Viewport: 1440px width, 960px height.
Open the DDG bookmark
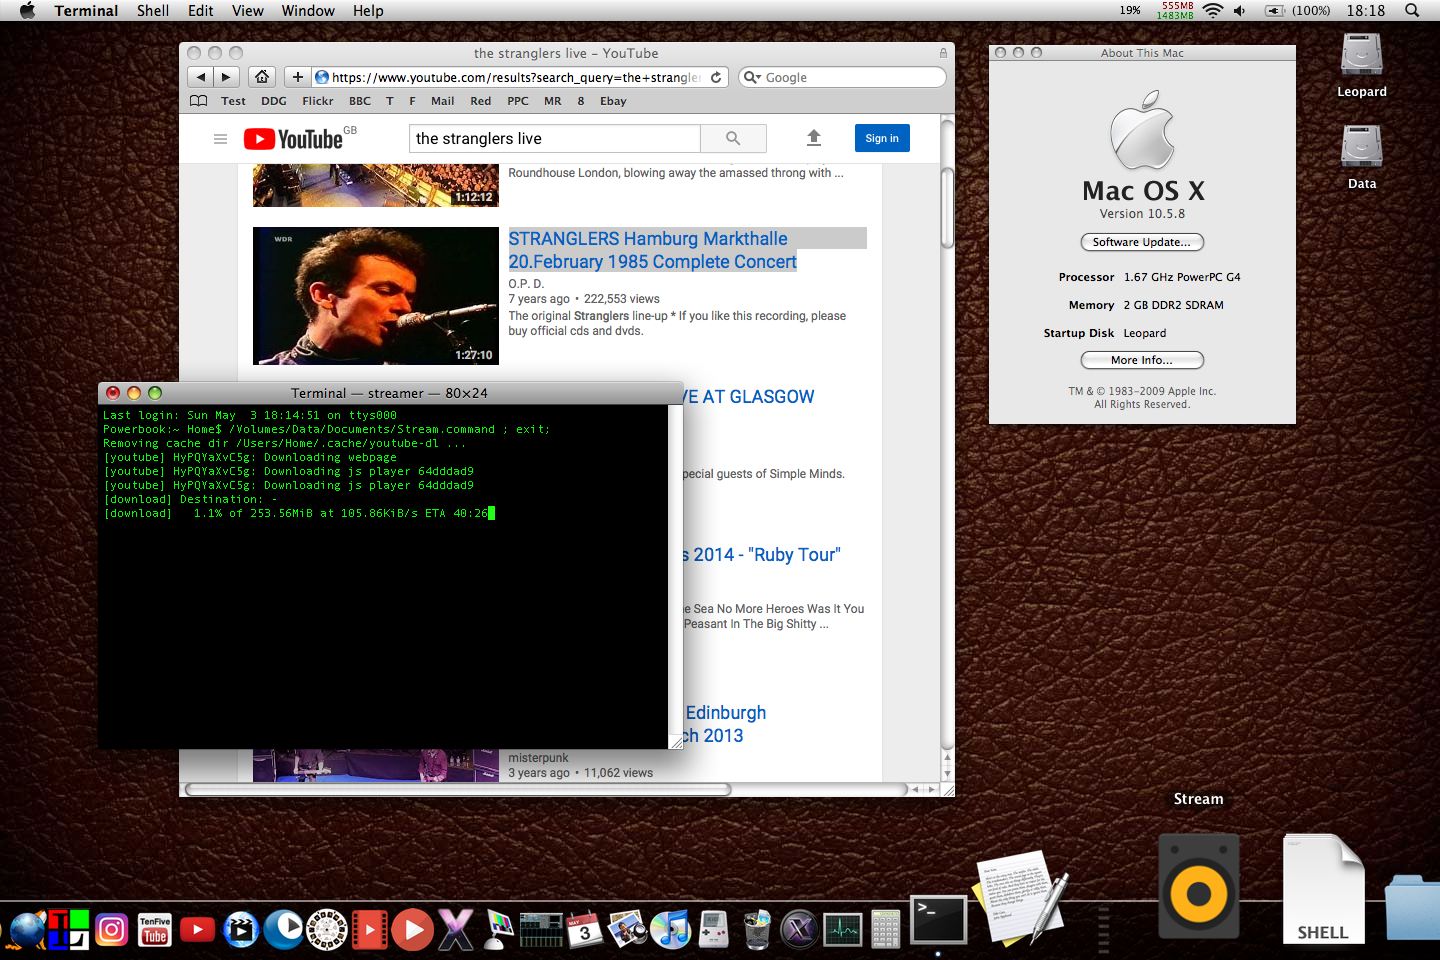(274, 101)
